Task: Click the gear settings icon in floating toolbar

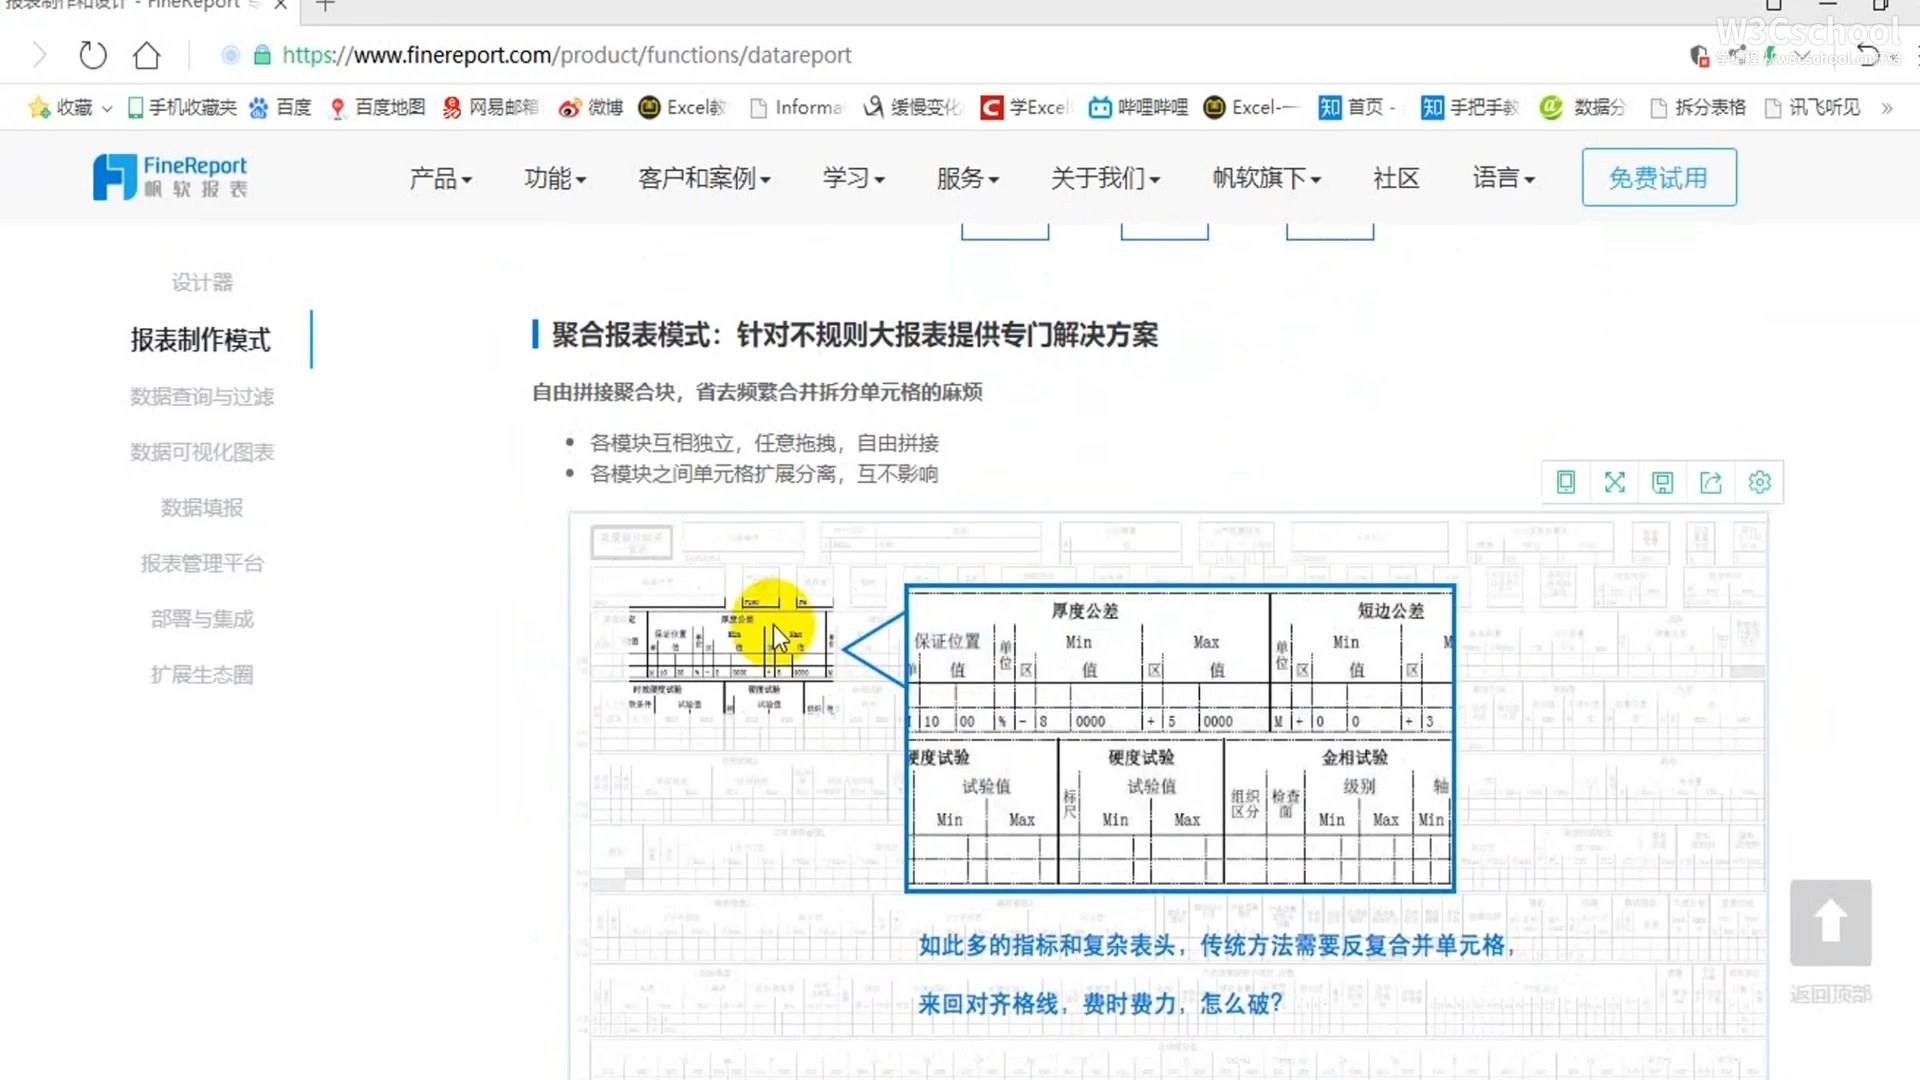Action: (x=1760, y=483)
